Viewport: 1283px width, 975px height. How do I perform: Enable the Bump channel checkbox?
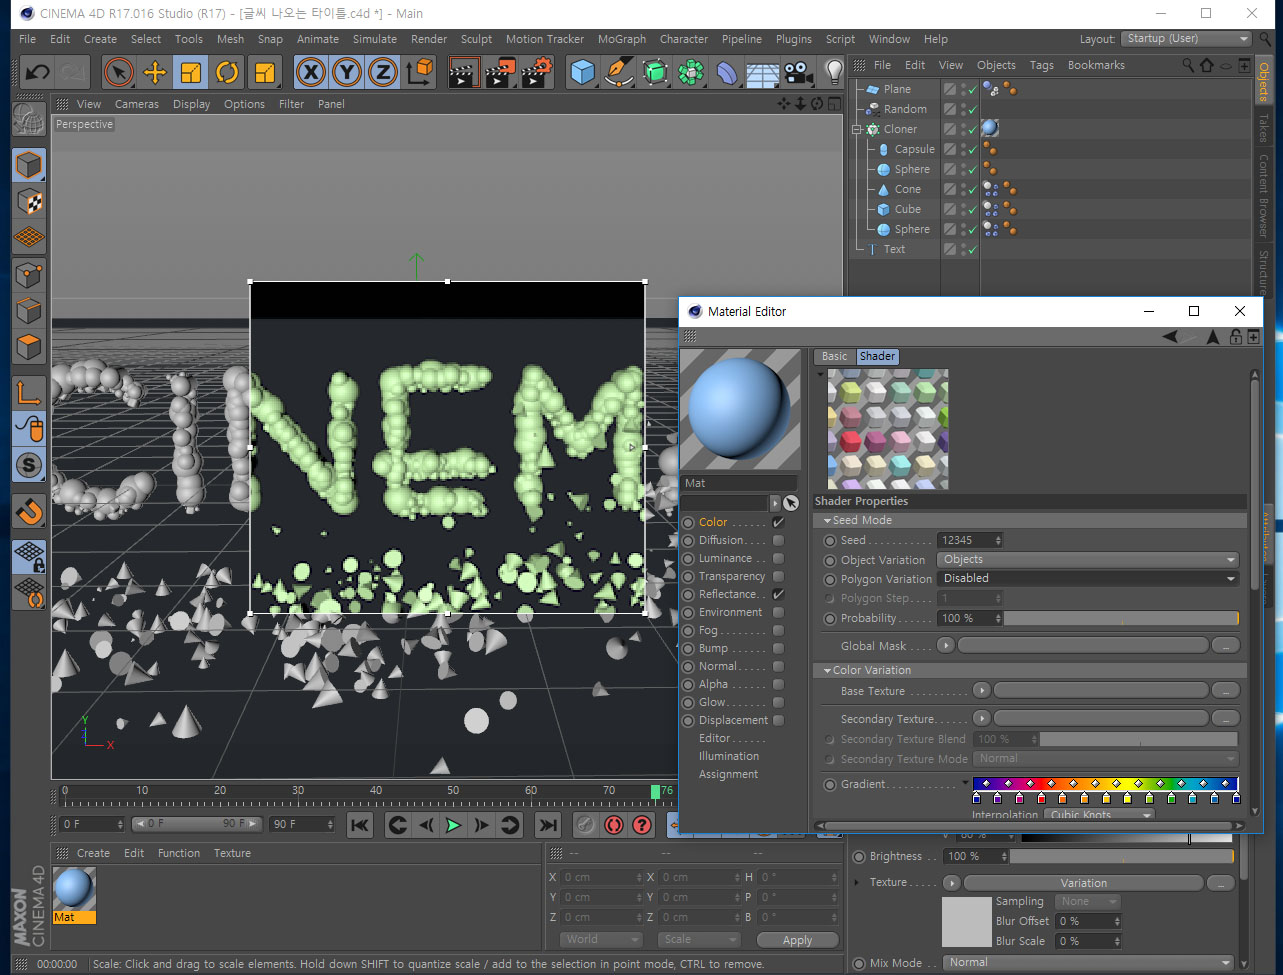tap(778, 648)
